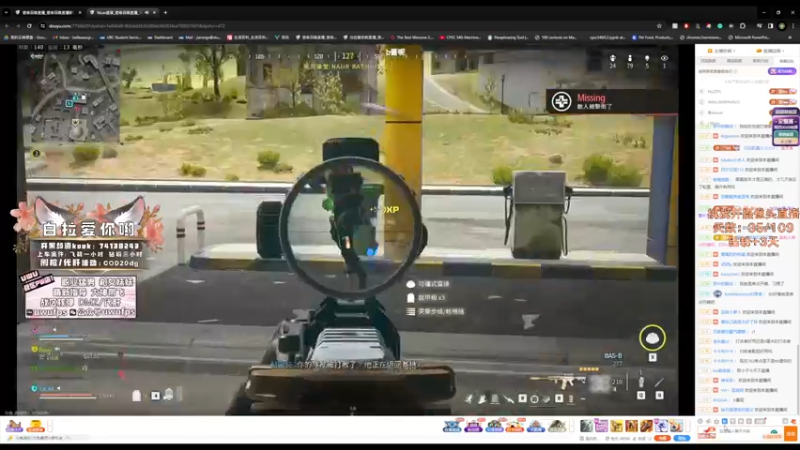Go back with the browser back arrow
800x450 pixels.
[x=7, y=26]
